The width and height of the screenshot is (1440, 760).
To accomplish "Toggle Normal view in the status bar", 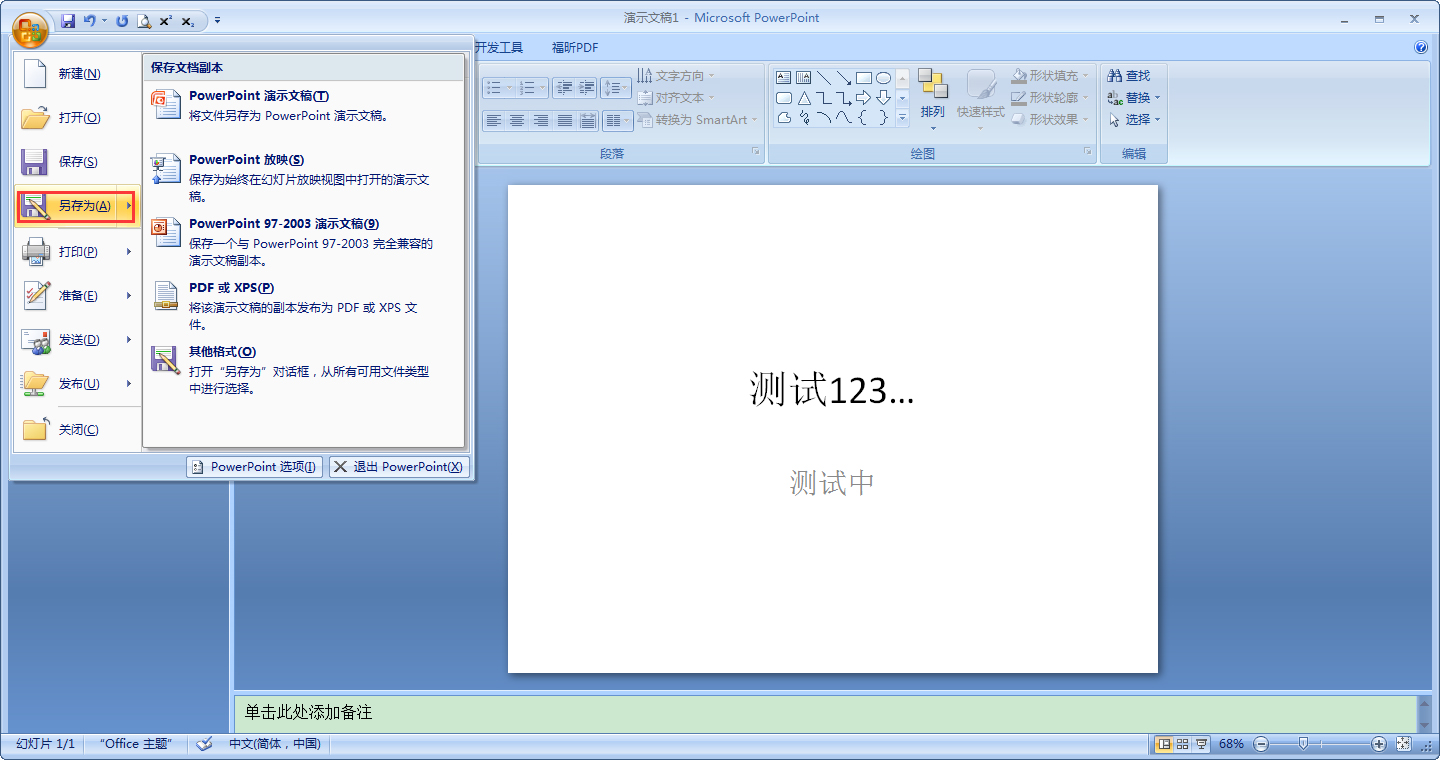I will pos(1165,743).
